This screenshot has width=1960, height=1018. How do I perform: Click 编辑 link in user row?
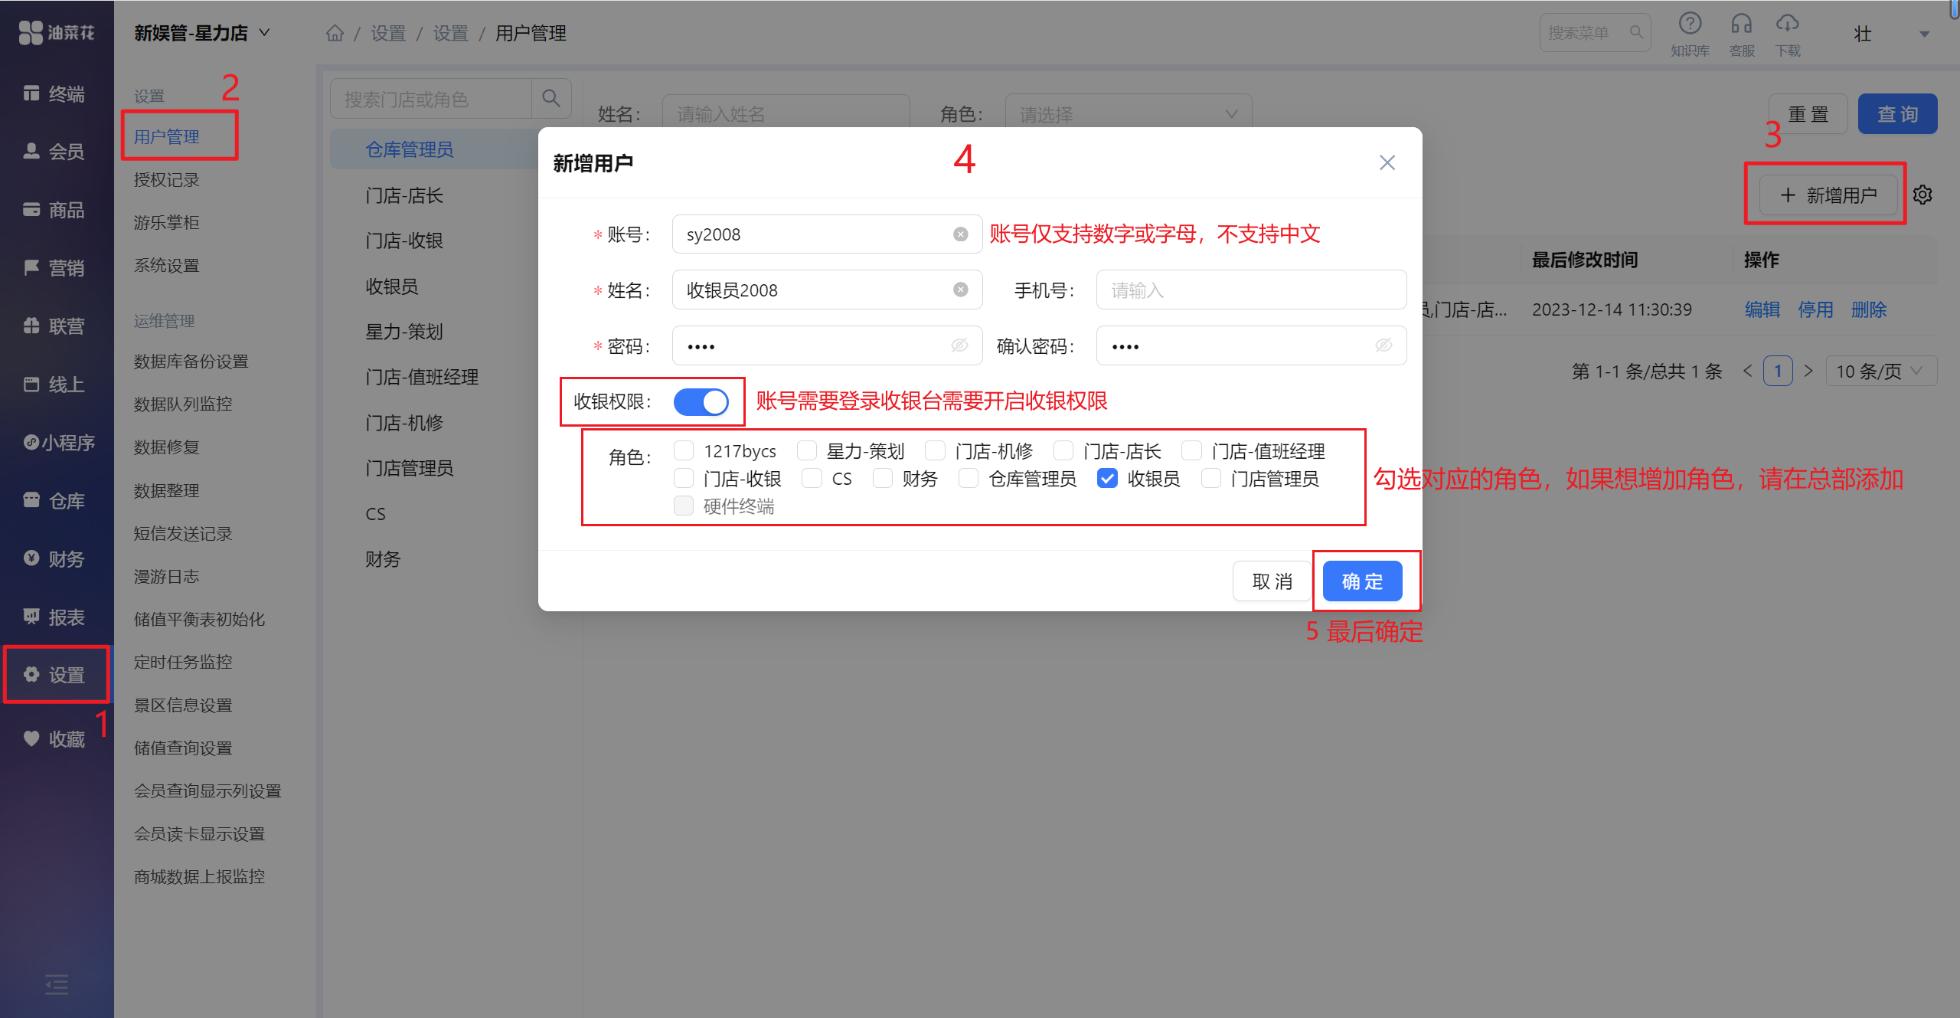(1762, 310)
